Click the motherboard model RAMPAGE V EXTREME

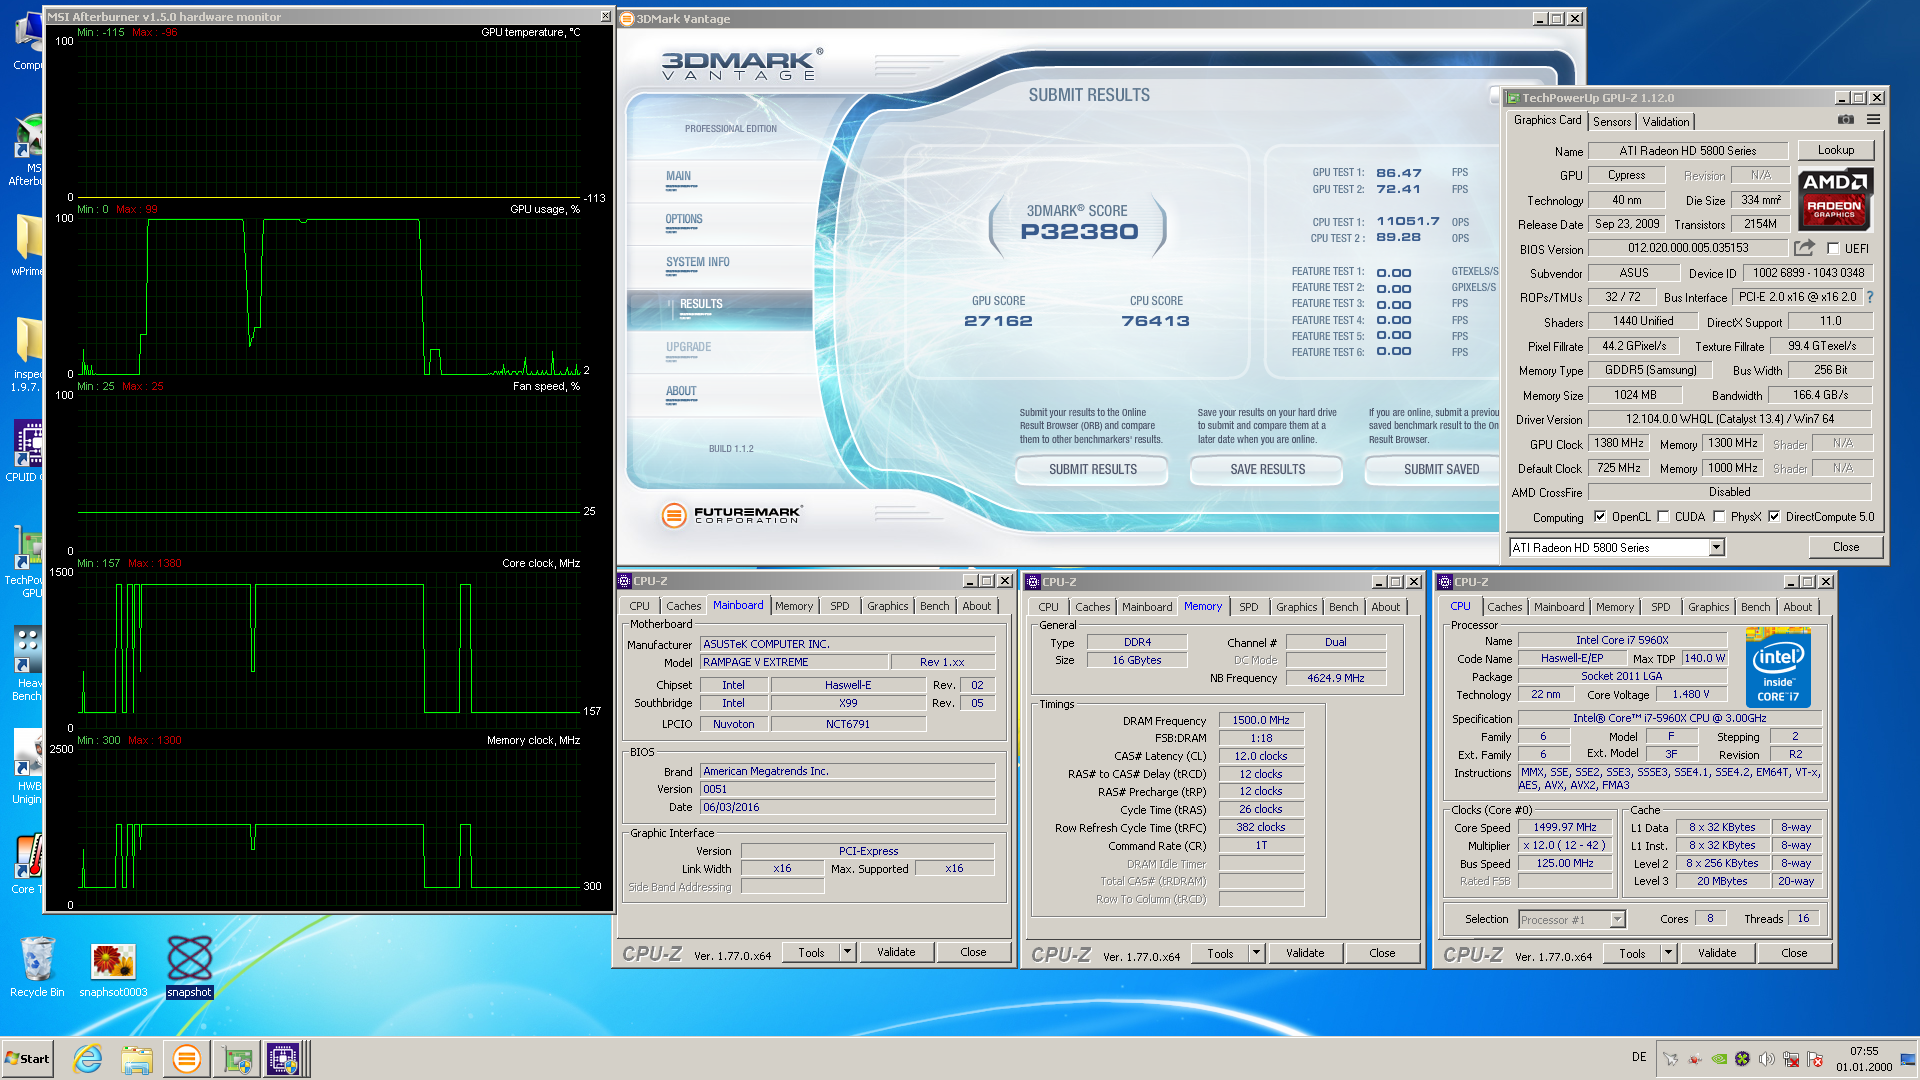(x=794, y=662)
